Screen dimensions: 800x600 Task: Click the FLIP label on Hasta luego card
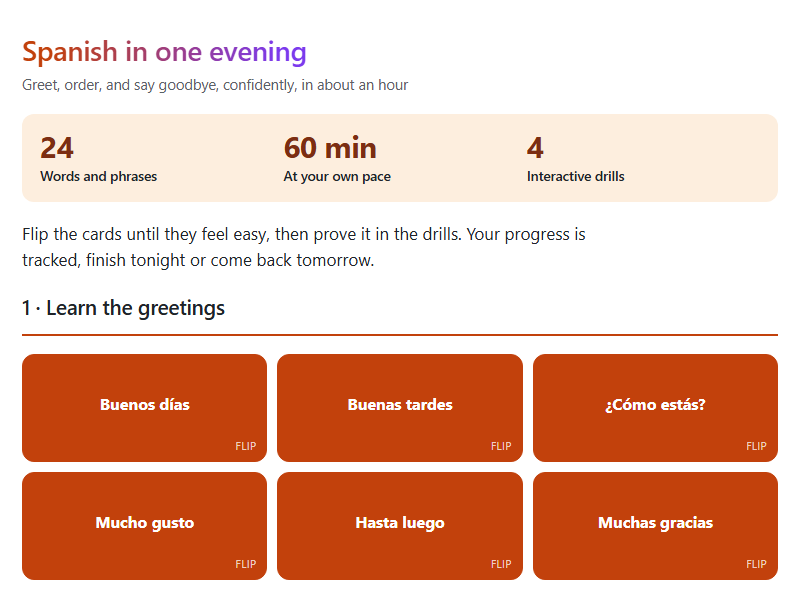point(501,564)
